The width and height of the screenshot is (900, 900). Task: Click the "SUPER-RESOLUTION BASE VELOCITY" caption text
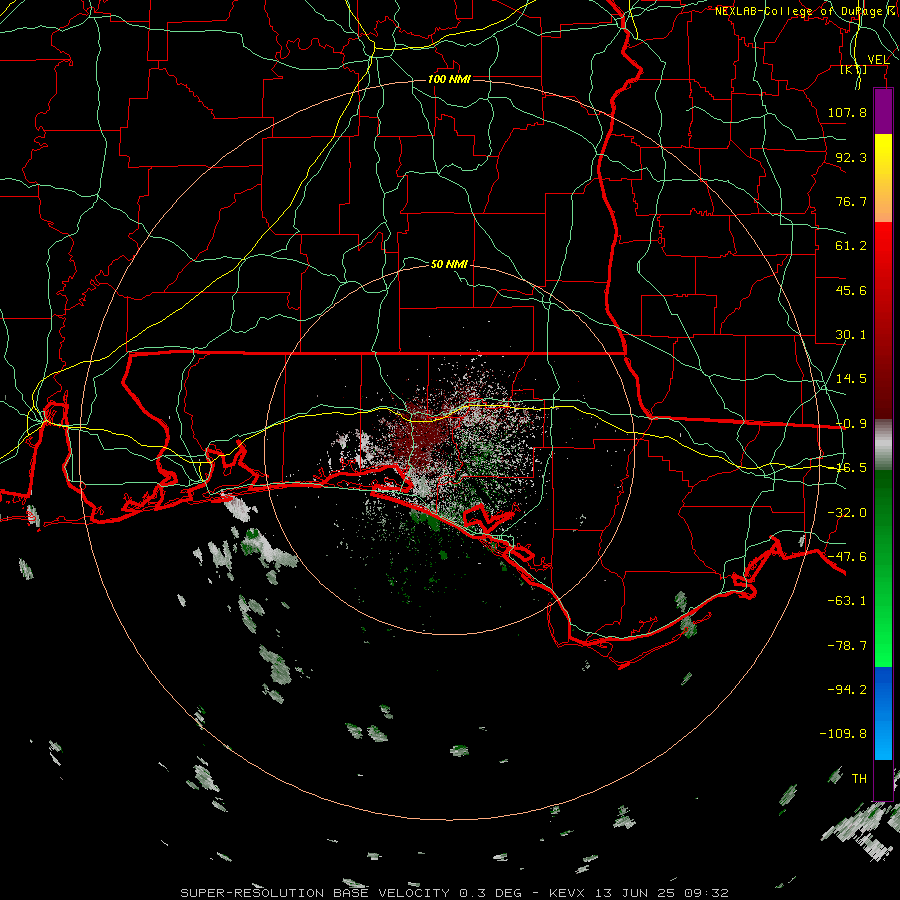coord(317,893)
